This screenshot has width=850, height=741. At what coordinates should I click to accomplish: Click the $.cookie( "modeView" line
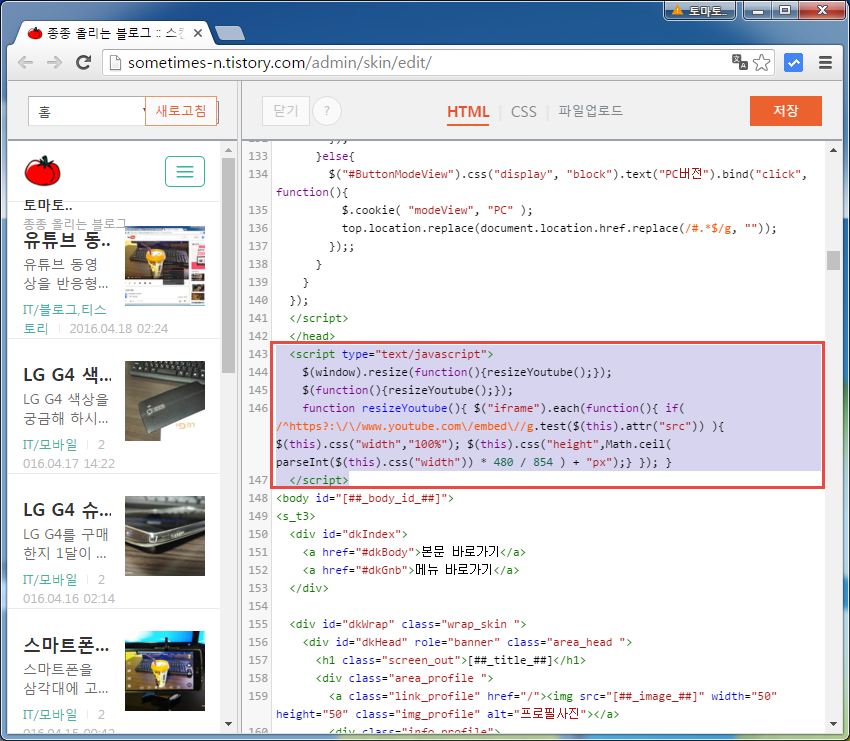(x=437, y=210)
